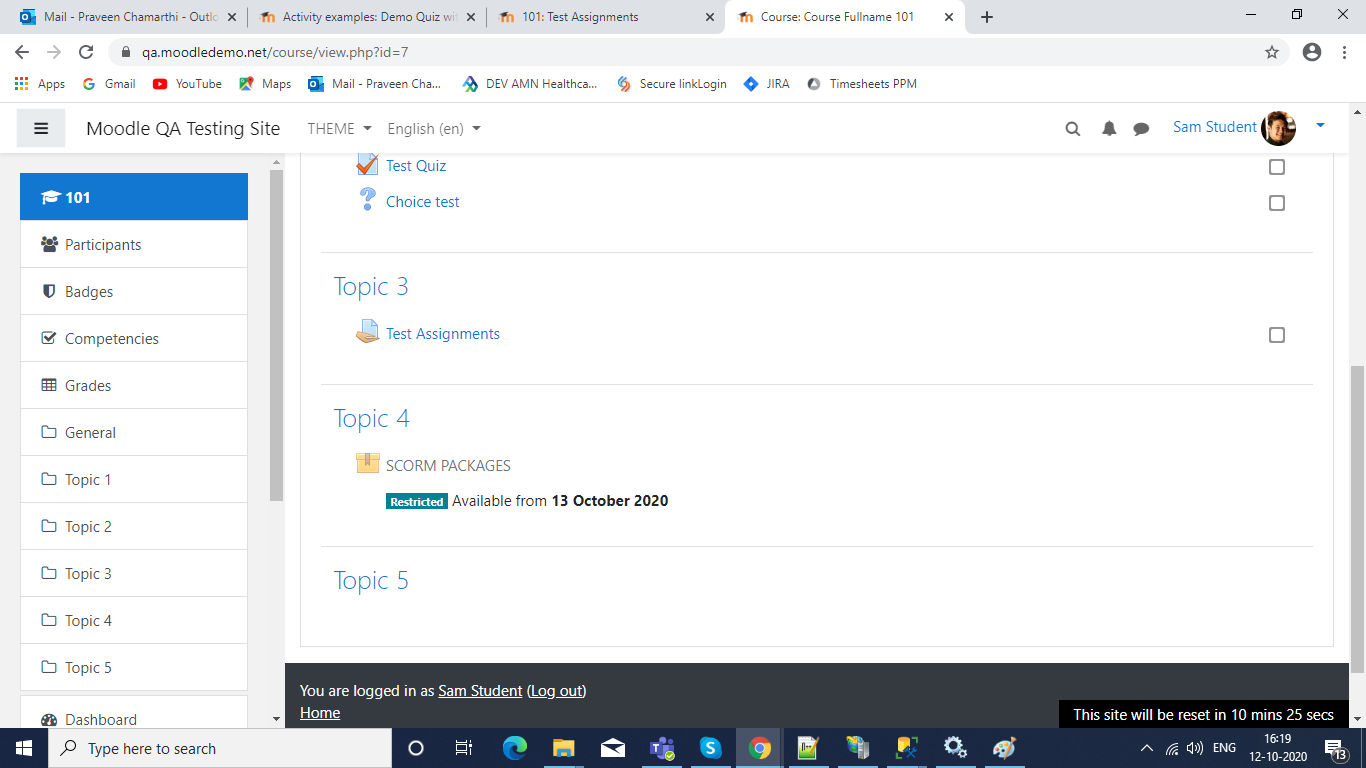Open the taskbar notification center icon
The width and height of the screenshot is (1366, 768).
click(1336, 748)
